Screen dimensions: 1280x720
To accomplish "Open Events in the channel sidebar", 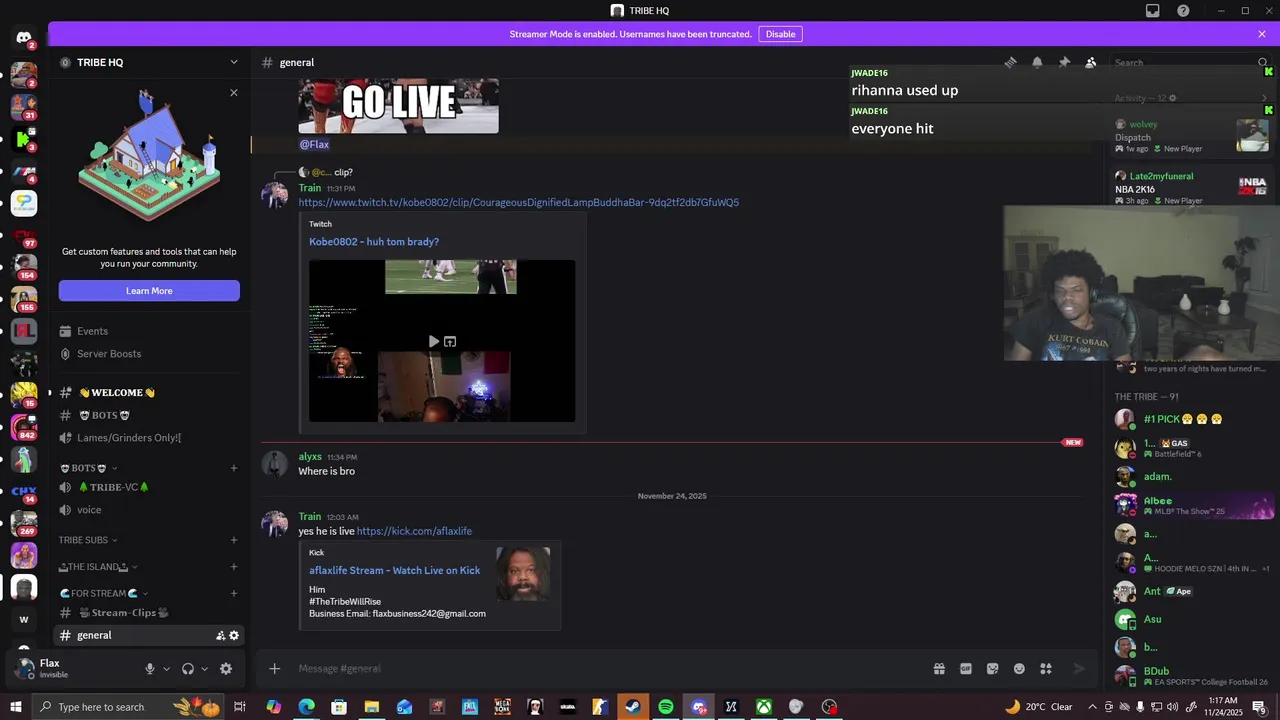I will pyautogui.click(x=149, y=331).
